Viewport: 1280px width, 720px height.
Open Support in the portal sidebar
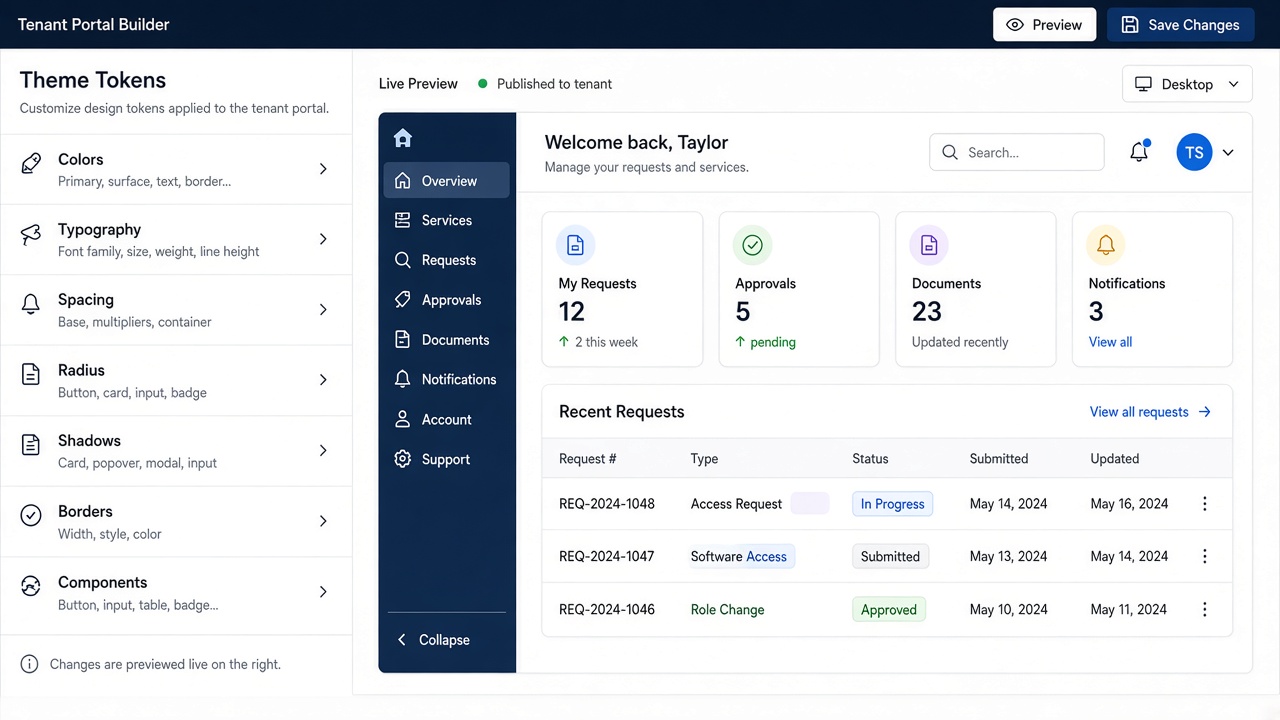(x=446, y=460)
